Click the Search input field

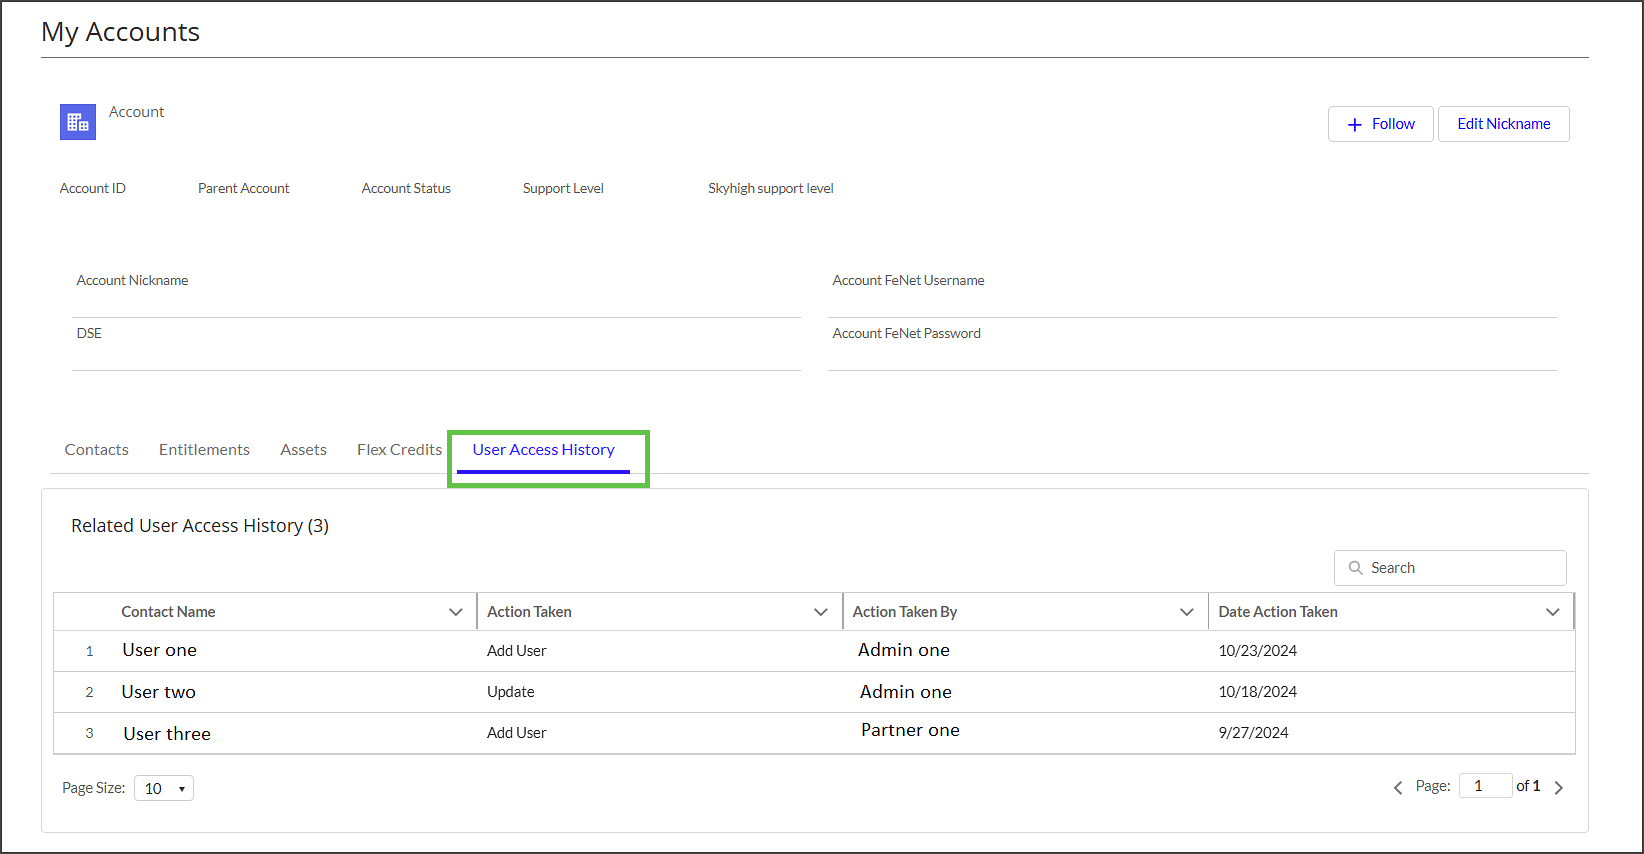pos(1450,568)
